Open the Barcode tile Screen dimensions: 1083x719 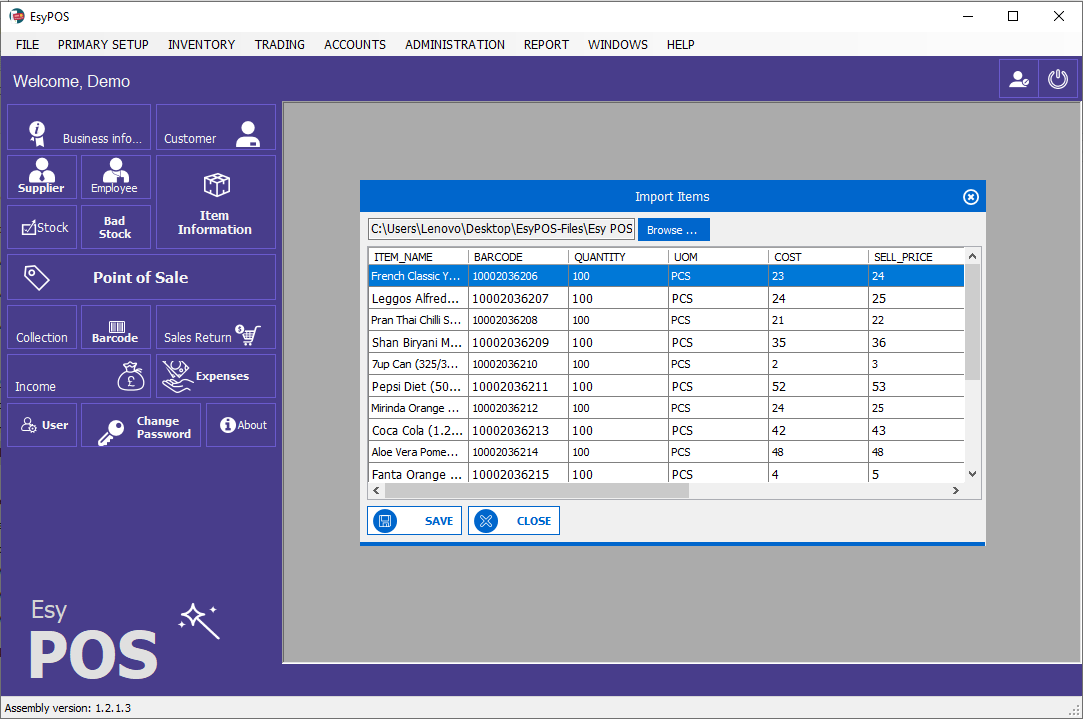point(115,327)
